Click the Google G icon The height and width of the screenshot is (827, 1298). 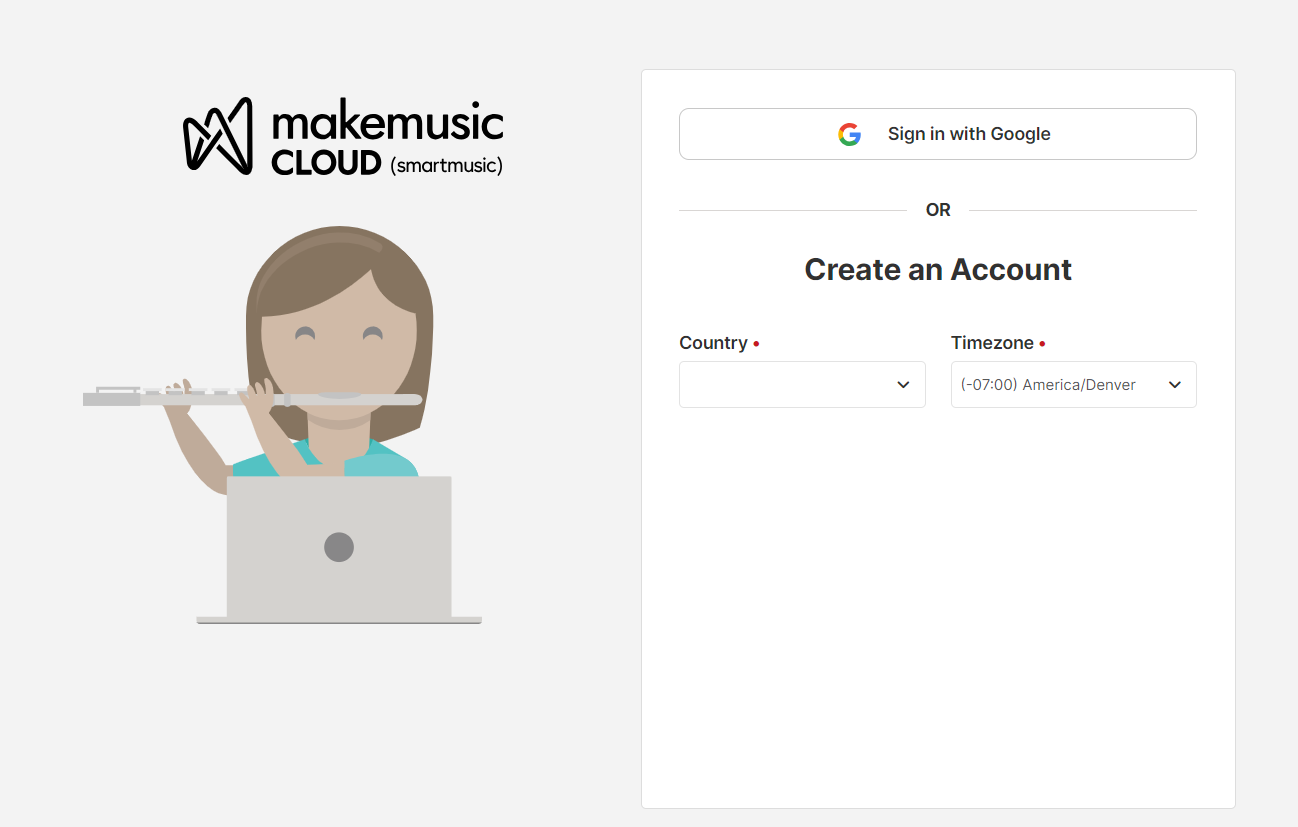(849, 134)
